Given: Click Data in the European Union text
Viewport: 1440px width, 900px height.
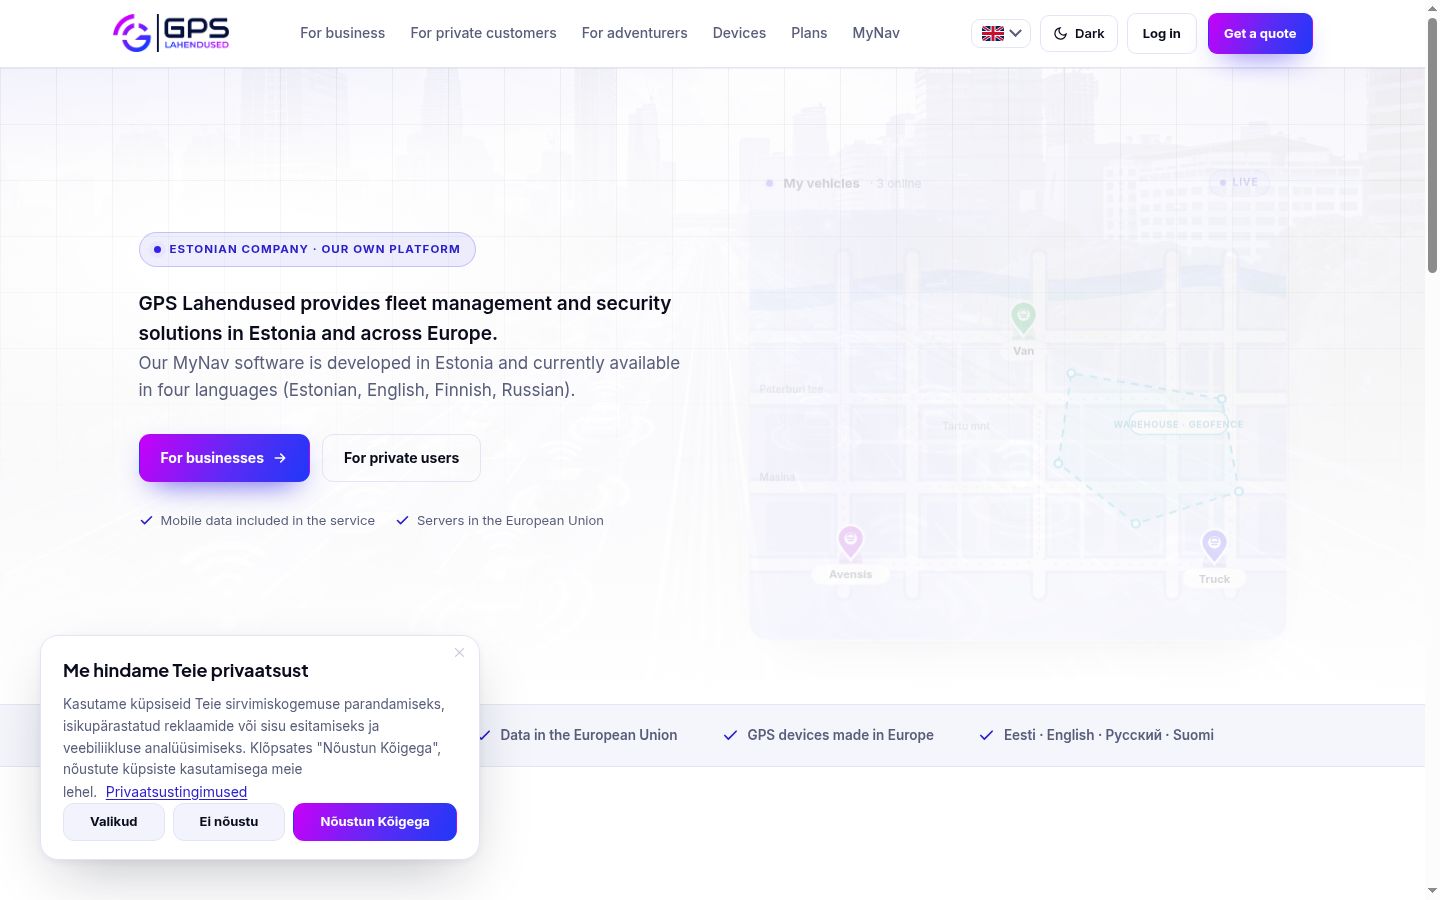Looking at the screenshot, I should click(589, 735).
